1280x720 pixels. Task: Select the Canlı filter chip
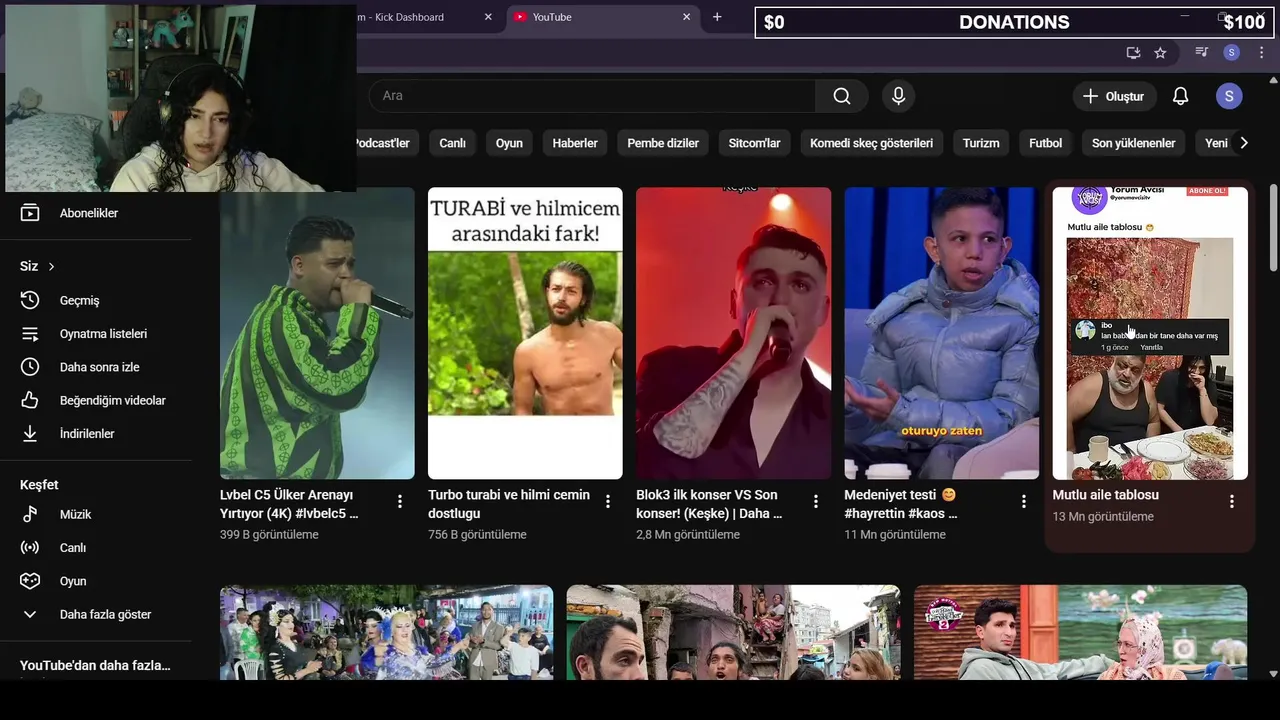[452, 143]
